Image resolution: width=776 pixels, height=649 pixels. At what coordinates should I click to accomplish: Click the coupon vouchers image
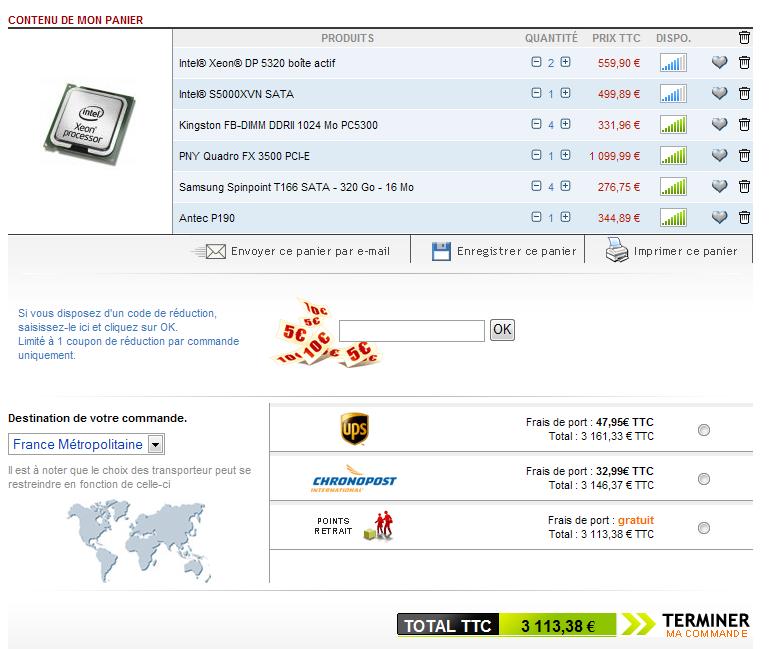(327, 333)
